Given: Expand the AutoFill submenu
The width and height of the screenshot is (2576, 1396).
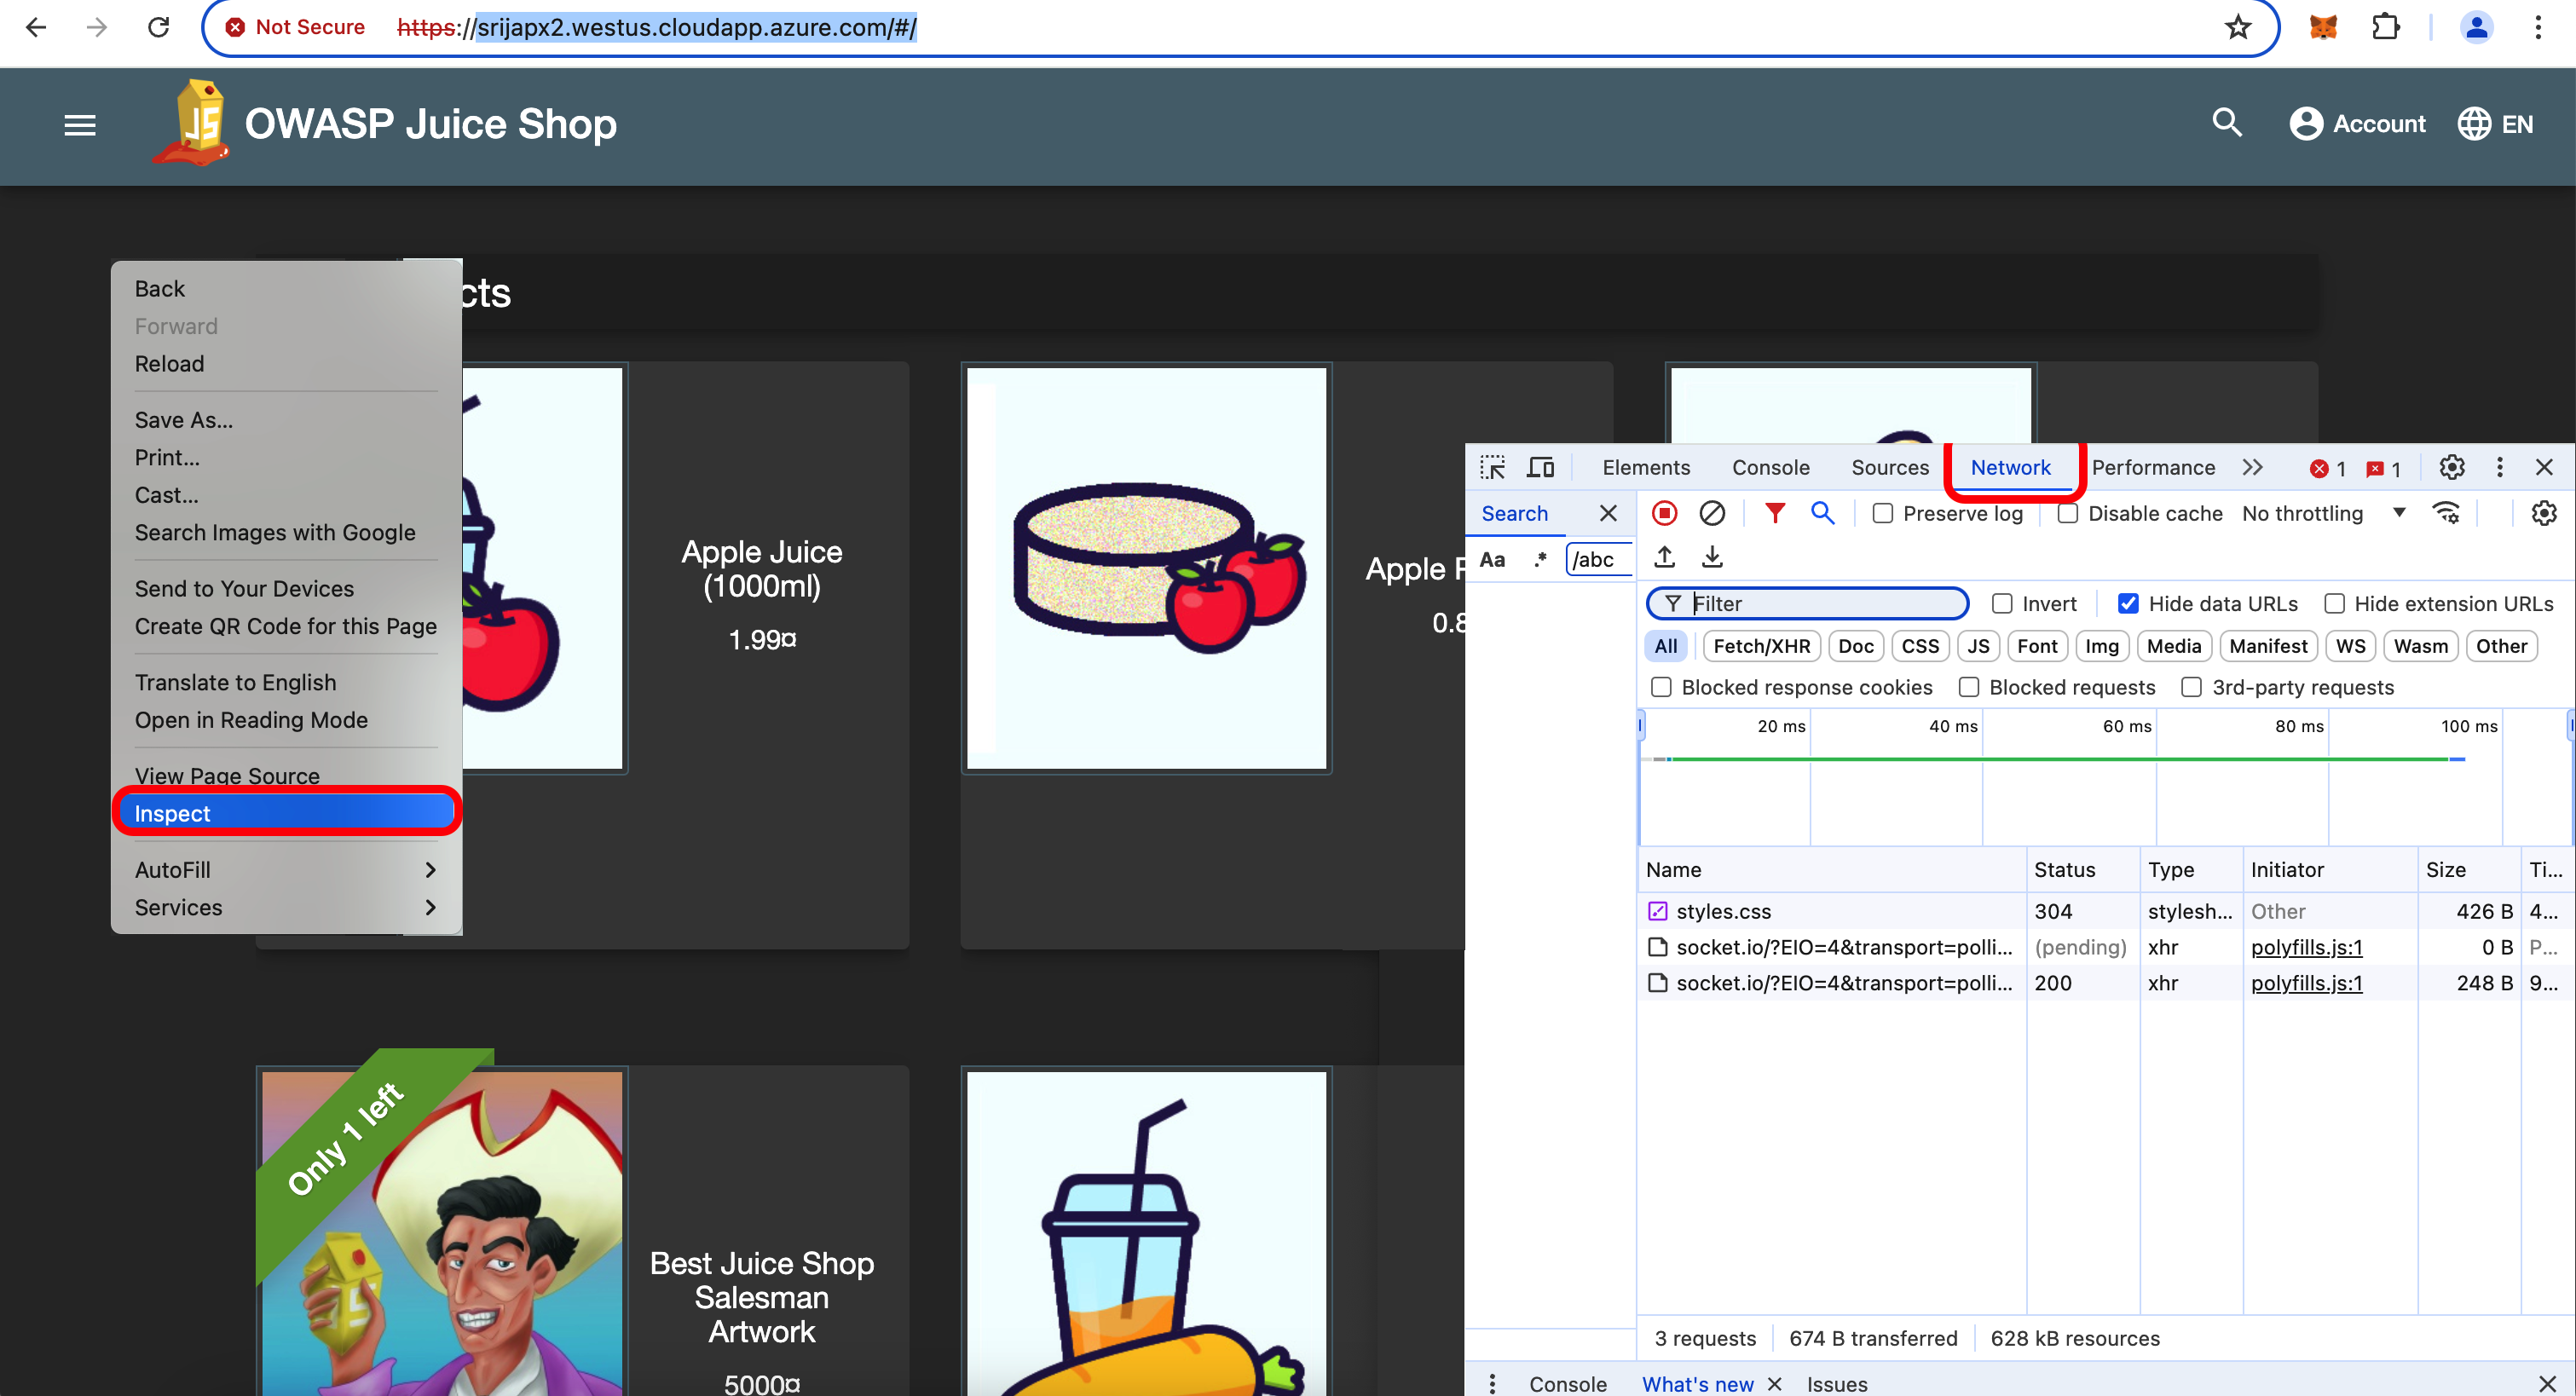Looking at the screenshot, I should coord(286,870).
